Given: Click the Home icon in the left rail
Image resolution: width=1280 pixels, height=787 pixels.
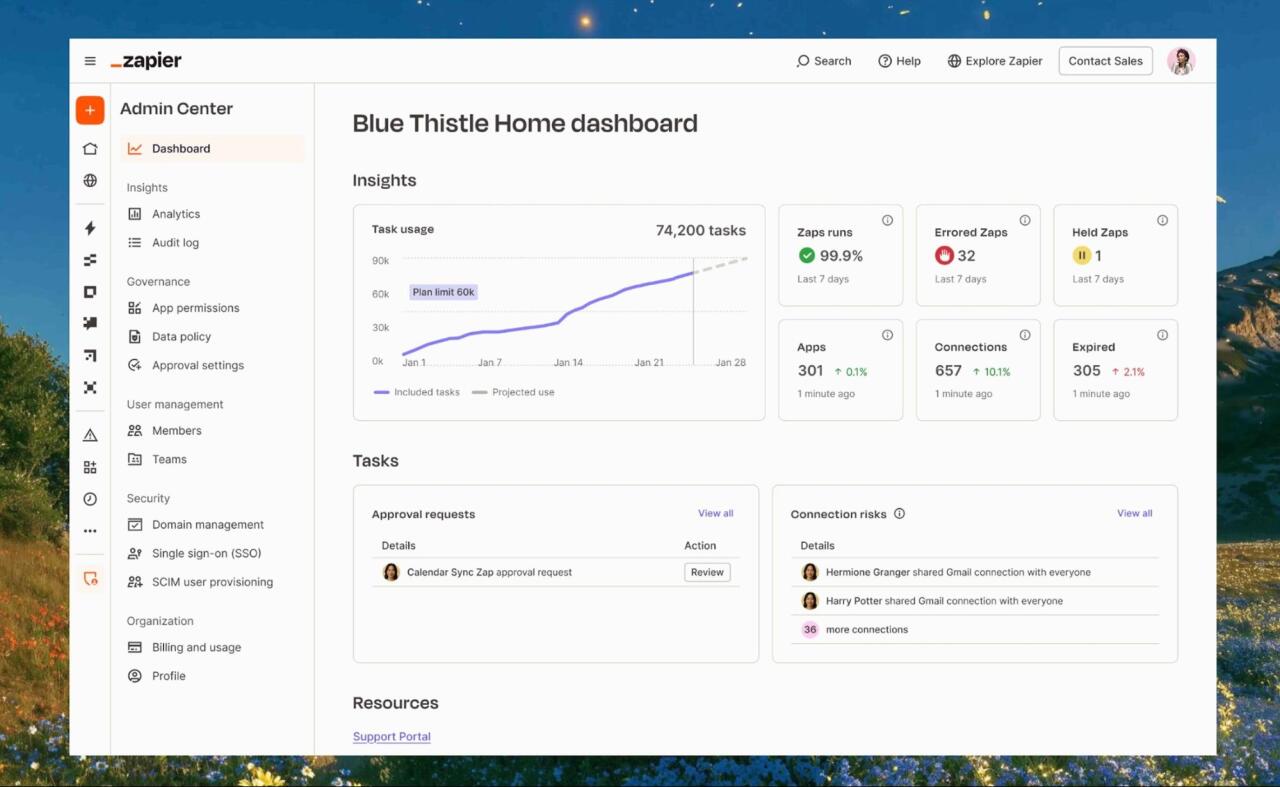Looking at the screenshot, I should pyautogui.click(x=89, y=148).
